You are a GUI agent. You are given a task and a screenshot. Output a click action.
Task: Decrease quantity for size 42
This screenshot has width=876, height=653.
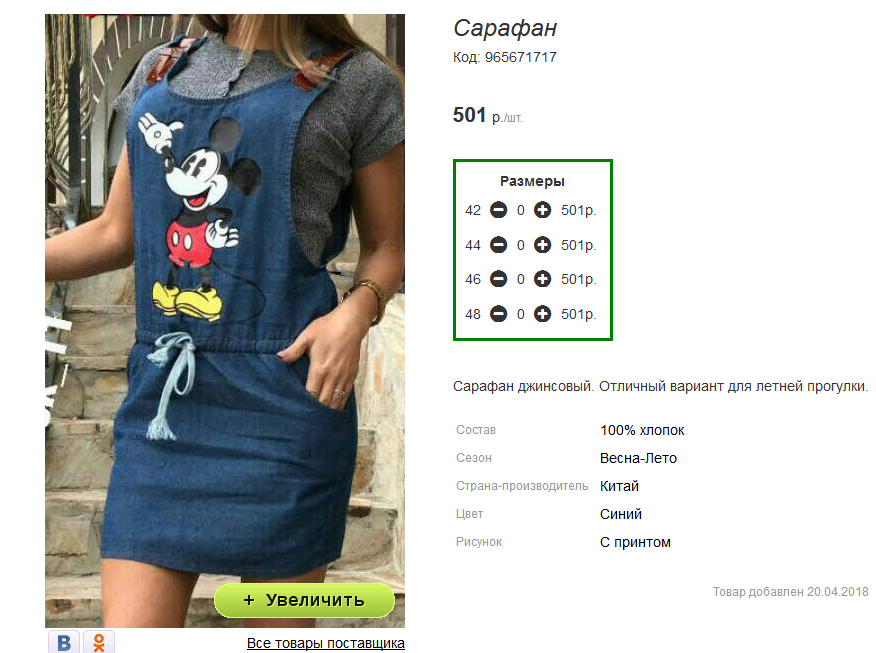[x=498, y=210]
